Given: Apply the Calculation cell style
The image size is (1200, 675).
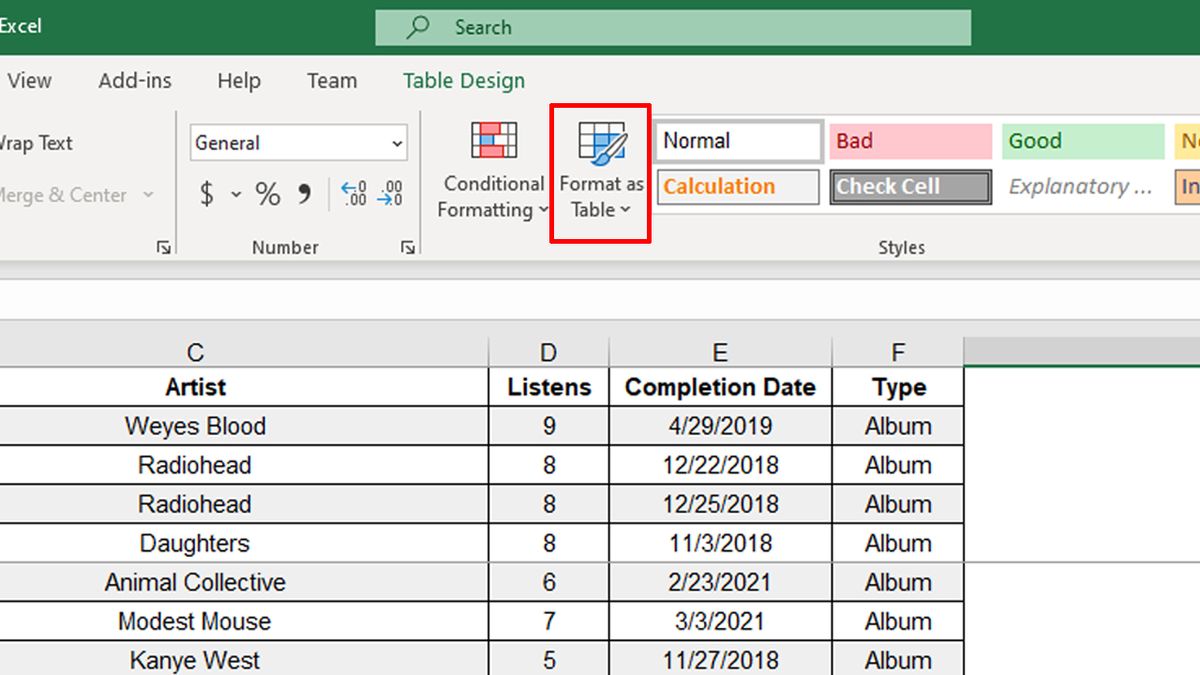Looking at the screenshot, I should click(737, 186).
